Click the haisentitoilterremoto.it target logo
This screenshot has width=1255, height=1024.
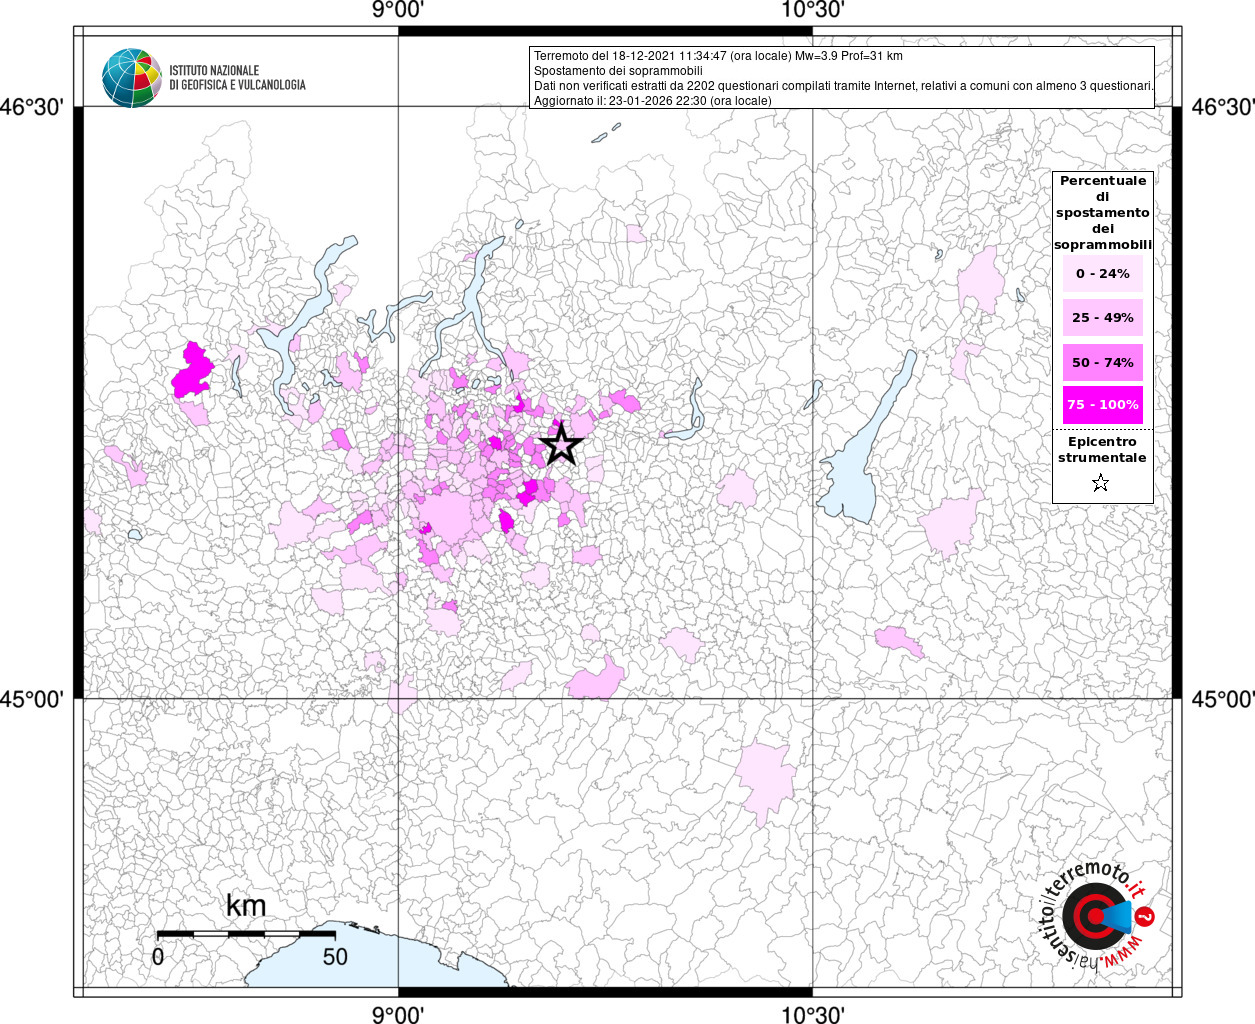coord(1095,916)
